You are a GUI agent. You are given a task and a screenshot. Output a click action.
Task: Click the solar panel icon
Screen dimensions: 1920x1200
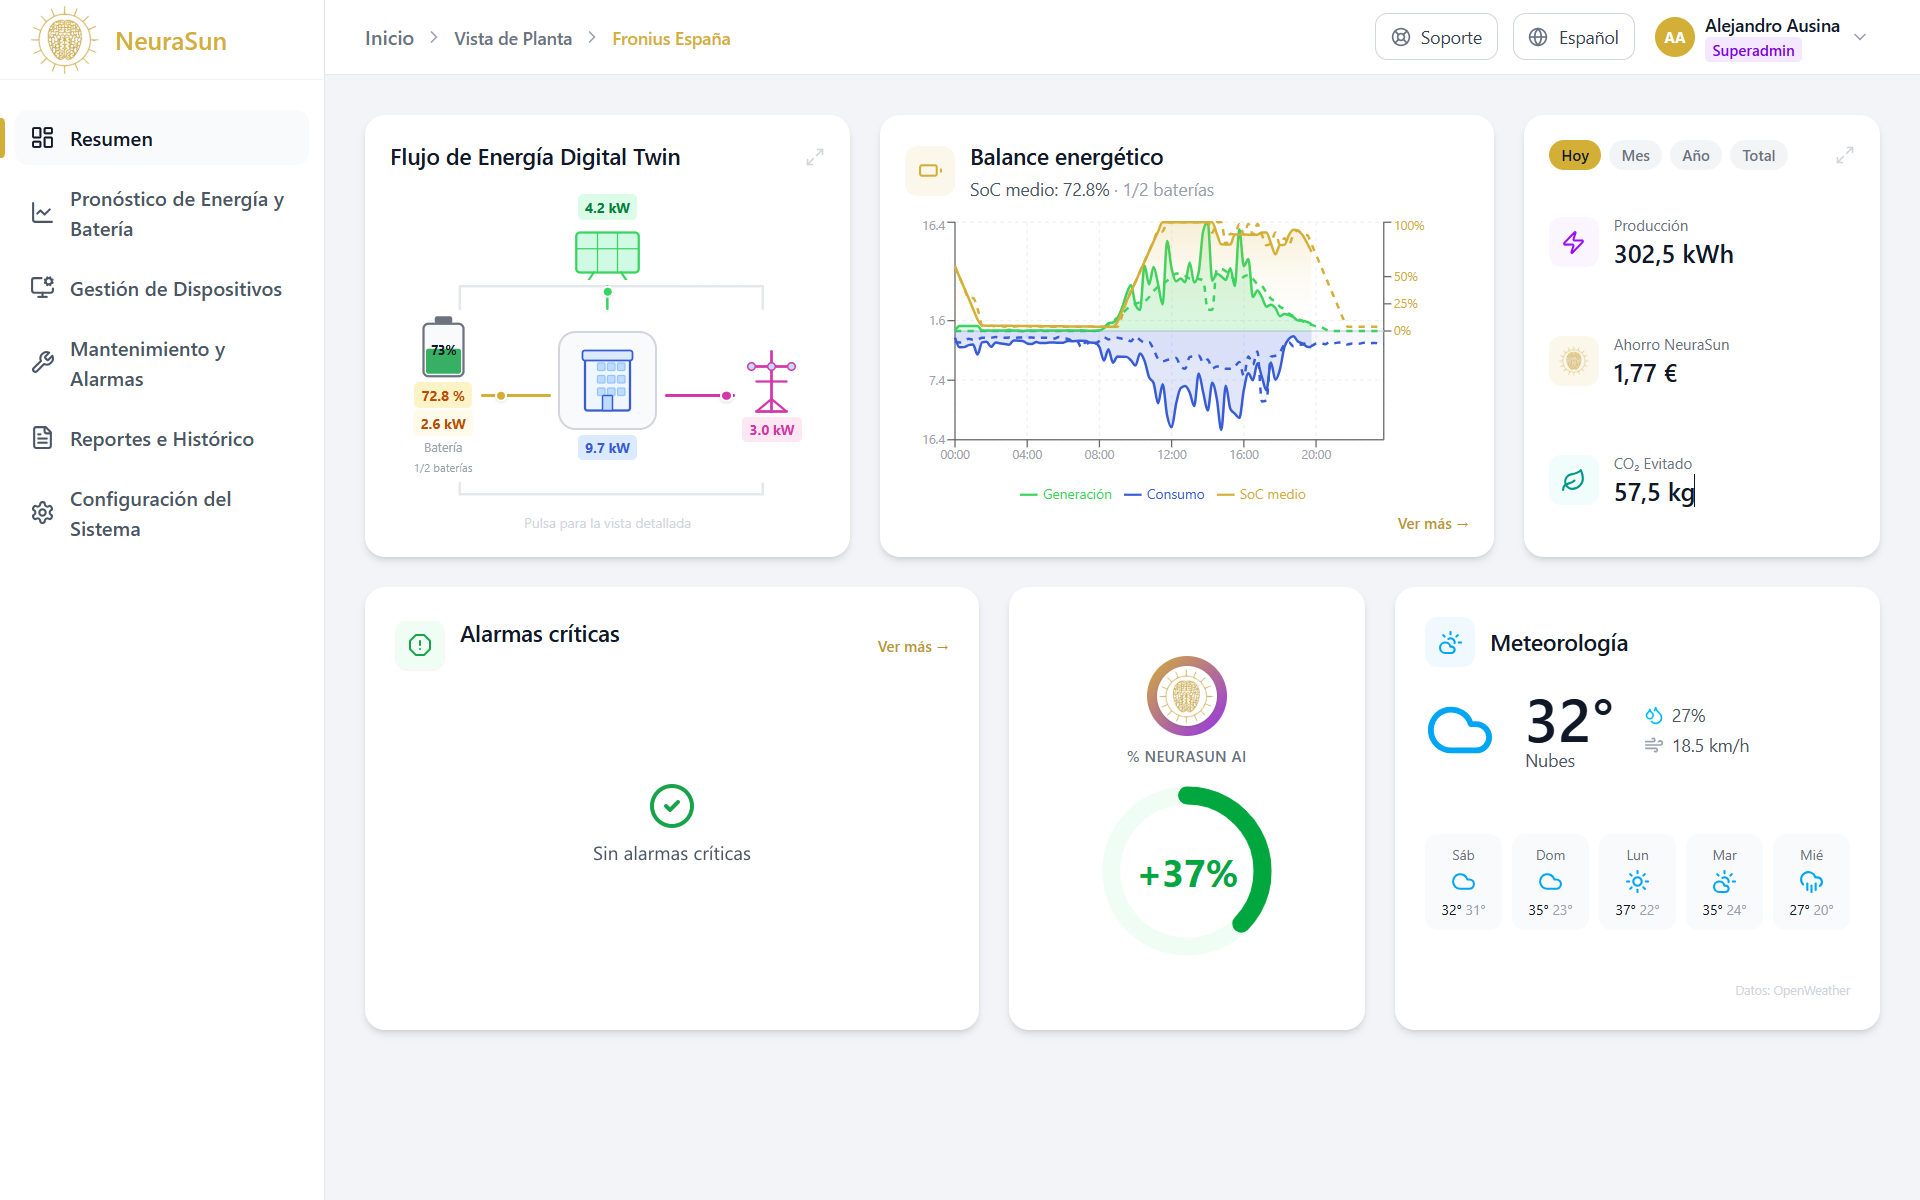607,254
